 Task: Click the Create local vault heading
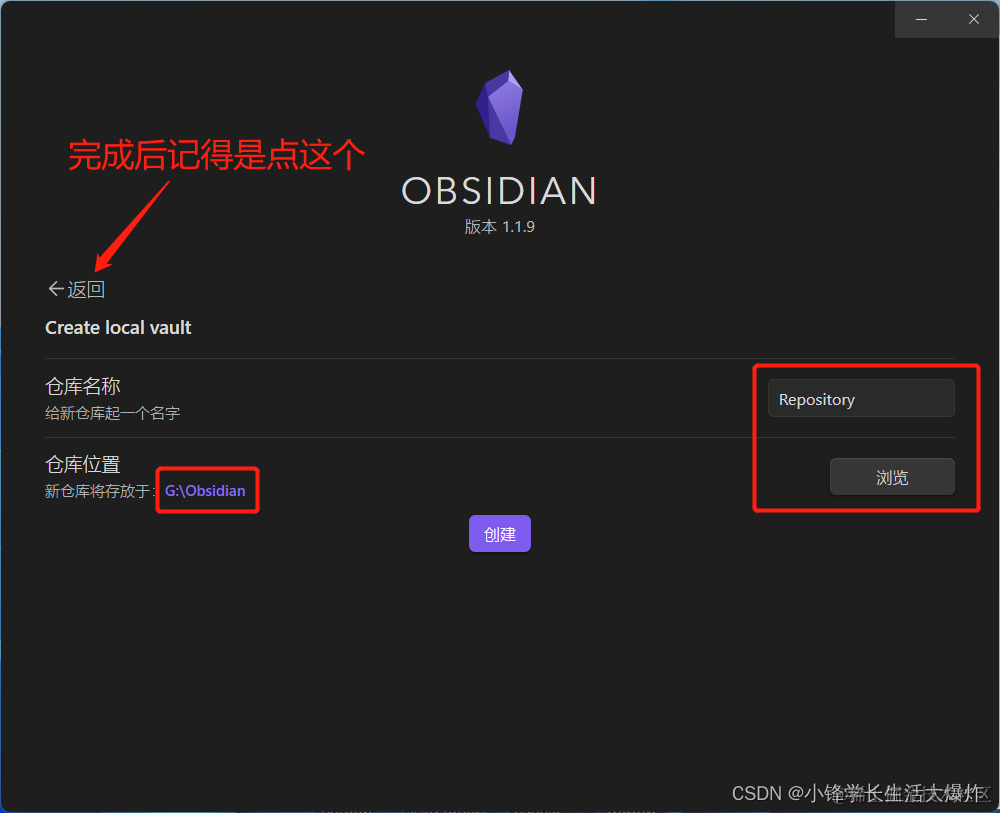click(118, 328)
